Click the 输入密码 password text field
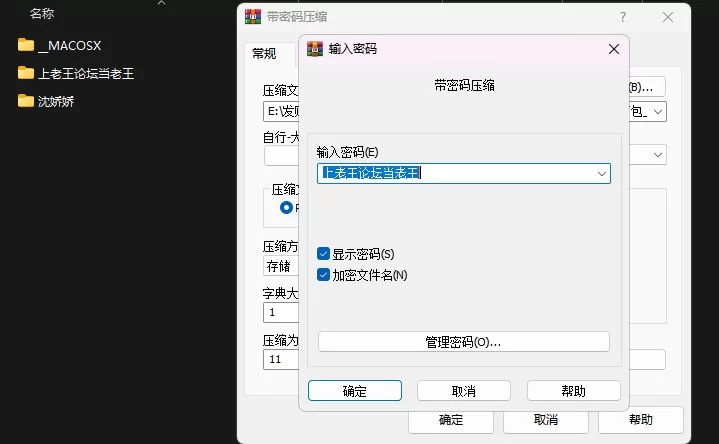Viewport: 719px width, 444px height. click(x=455, y=173)
